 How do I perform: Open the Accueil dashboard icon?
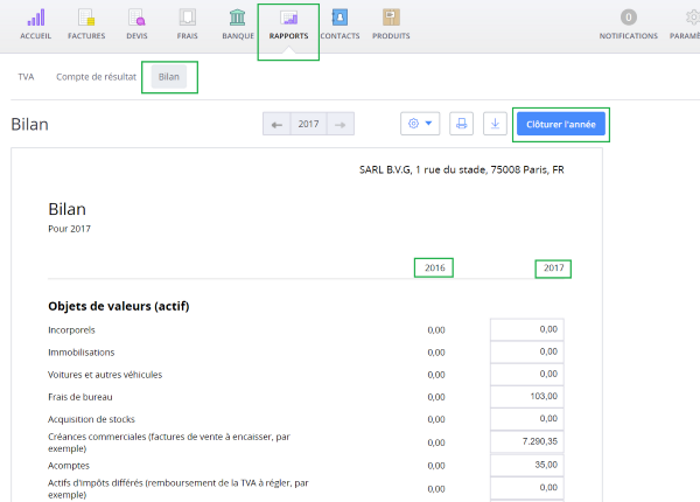36,19
